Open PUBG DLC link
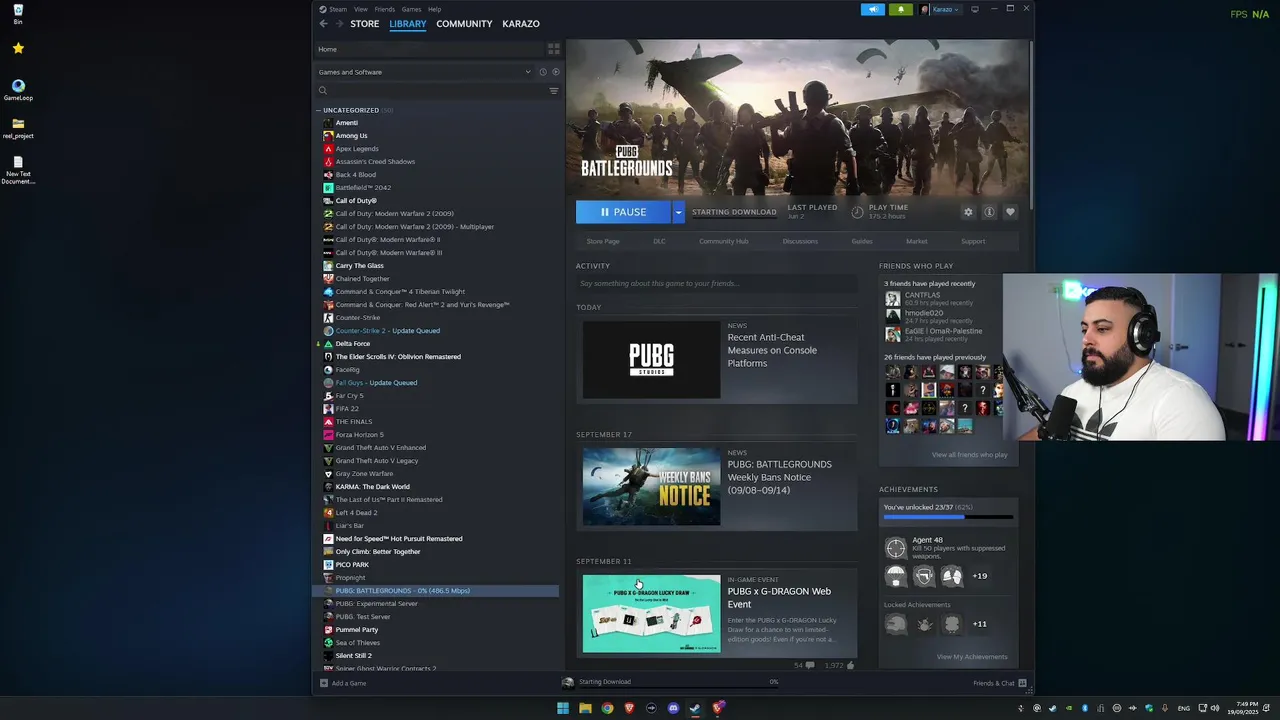This screenshot has height=720, width=1280. 659,241
